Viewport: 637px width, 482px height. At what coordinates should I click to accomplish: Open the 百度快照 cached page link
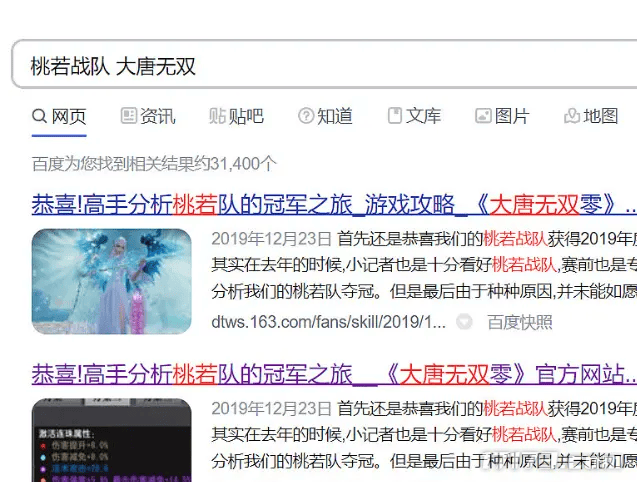click(520, 322)
